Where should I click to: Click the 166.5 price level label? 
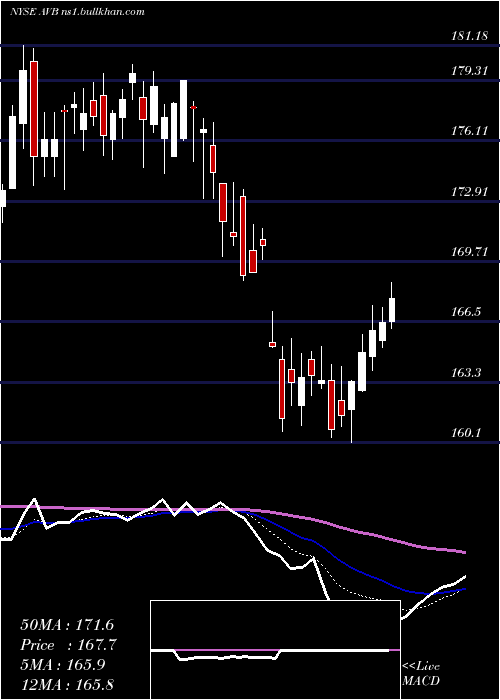(x=466, y=312)
